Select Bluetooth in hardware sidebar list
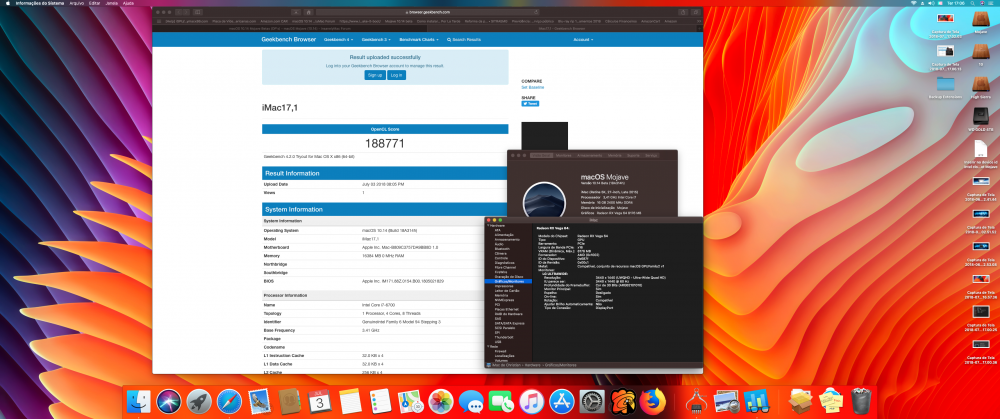Viewport: 1000px width, 419px height. pyautogui.click(x=503, y=248)
